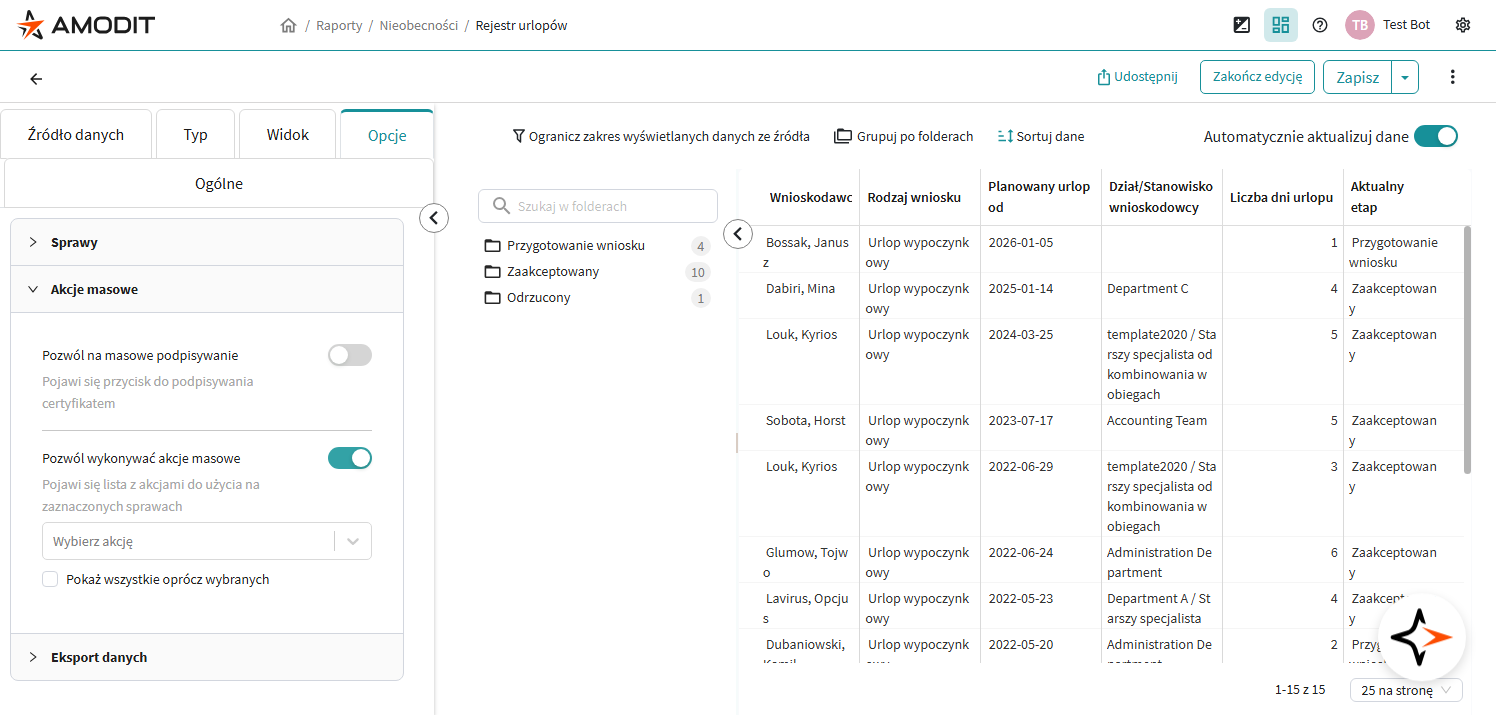Image resolution: width=1496 pixels, height=715 pixels.
Task: Open the three-dot more options menu
Action: pos(1452,77)
